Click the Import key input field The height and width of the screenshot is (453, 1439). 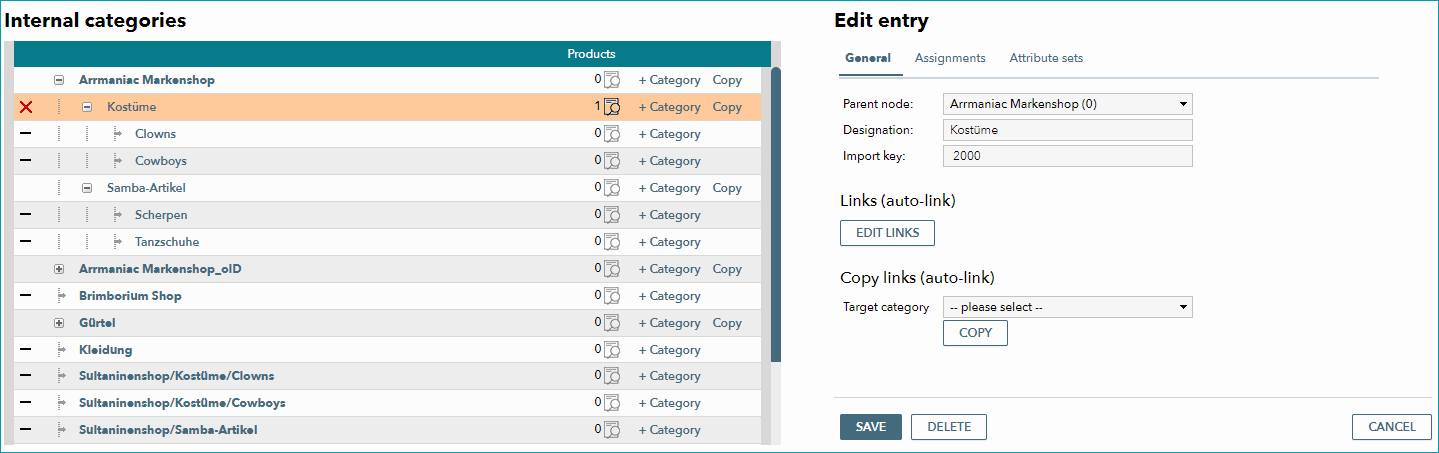point(1067,156)
